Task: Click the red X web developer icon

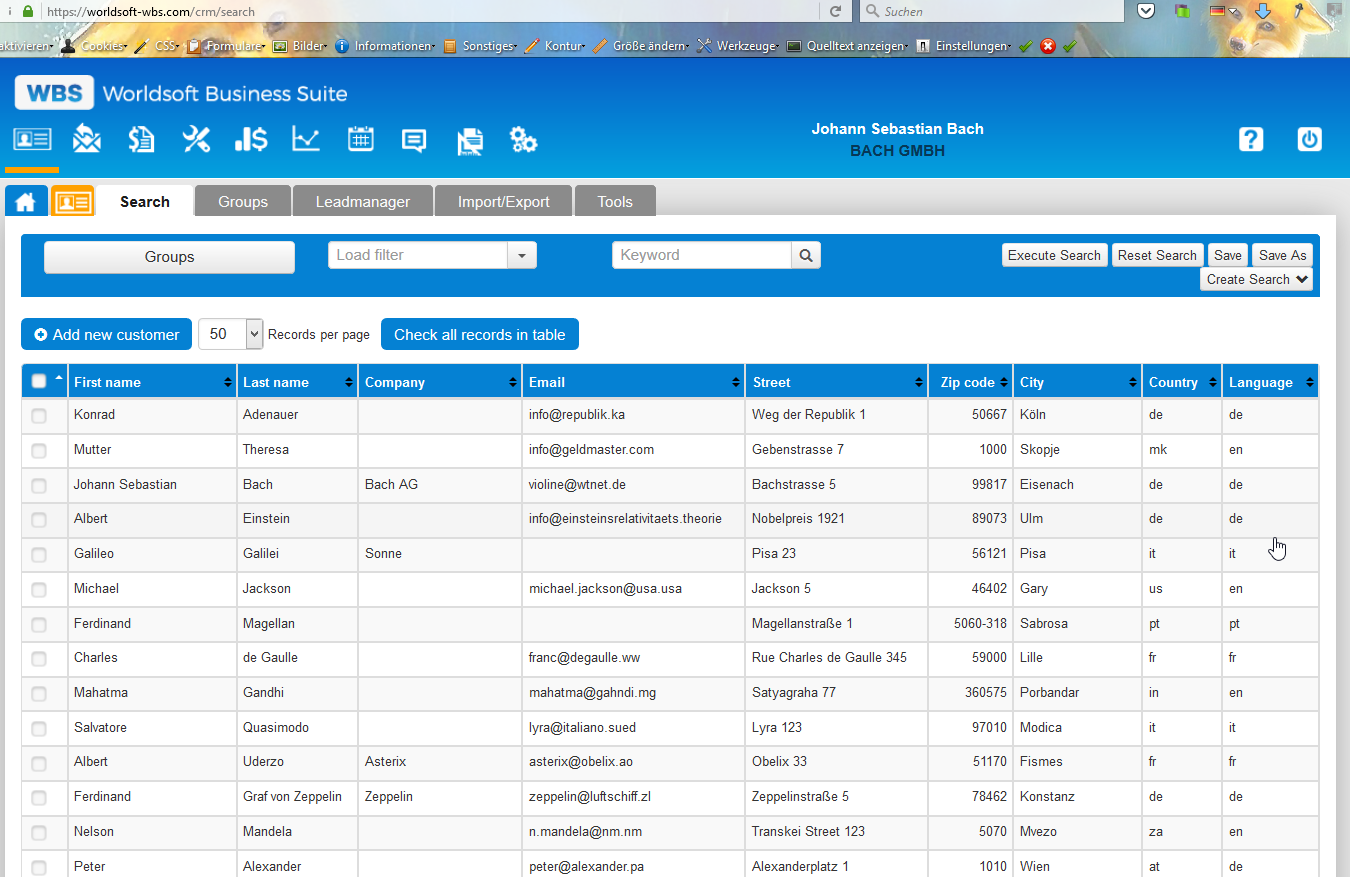Action: tap(1048, 46)
